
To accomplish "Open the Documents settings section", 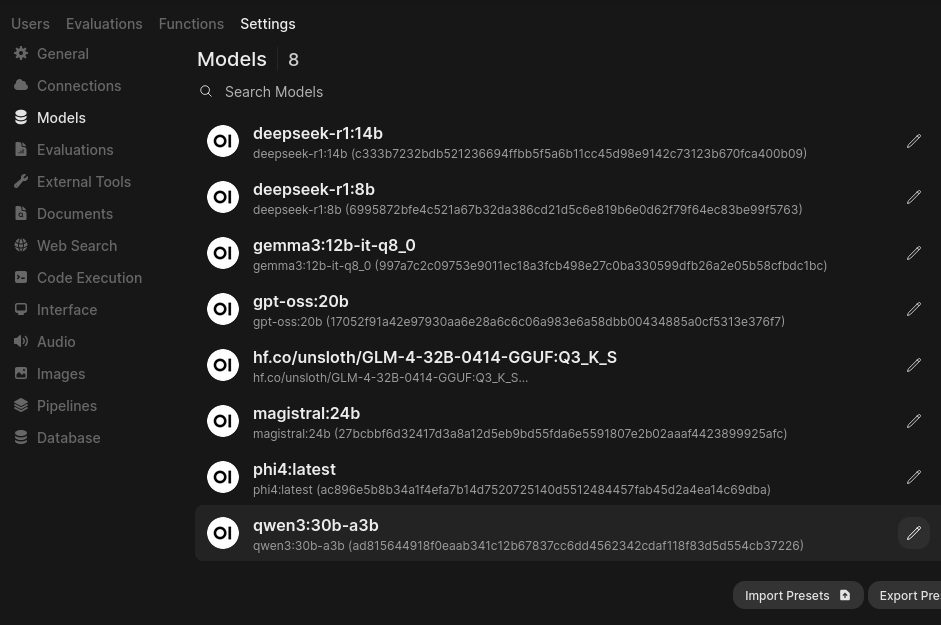I will [x=75, y=213].
